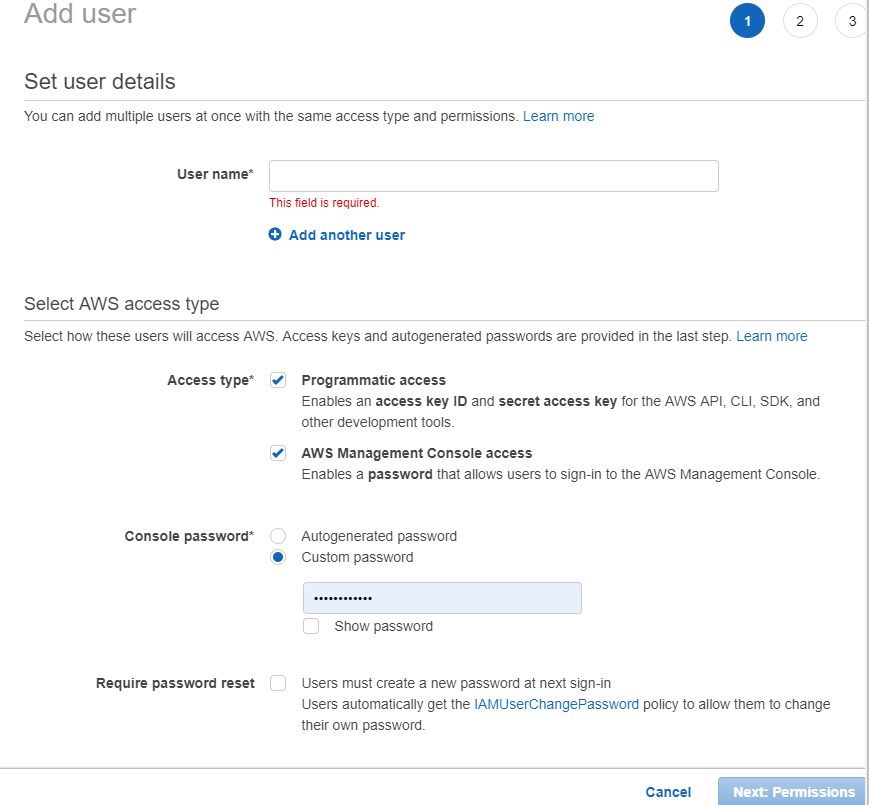Viewport: 869px width, 805px height.
Task: Open Learn more link under Set user details
Action: tap(558, 116)
